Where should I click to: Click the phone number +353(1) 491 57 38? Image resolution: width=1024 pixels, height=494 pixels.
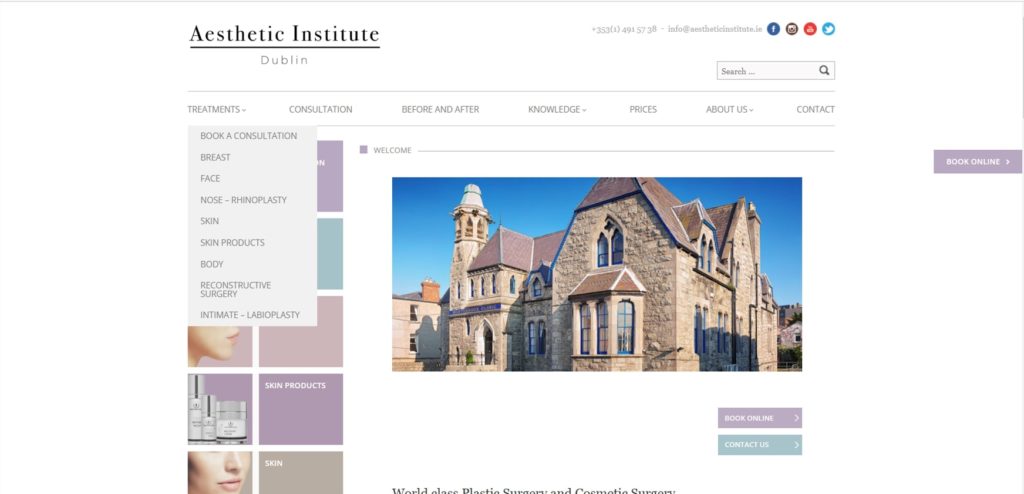coord(624,29)
